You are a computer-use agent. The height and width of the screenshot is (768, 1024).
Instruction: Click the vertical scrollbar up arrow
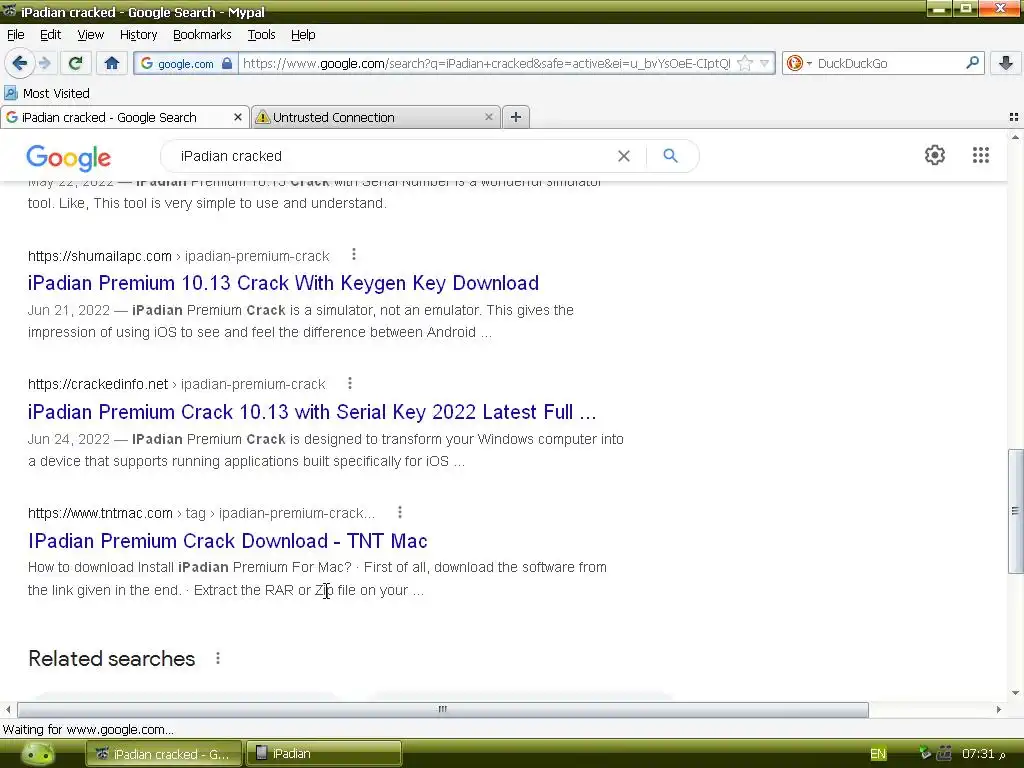click(x=1015, y=138)
